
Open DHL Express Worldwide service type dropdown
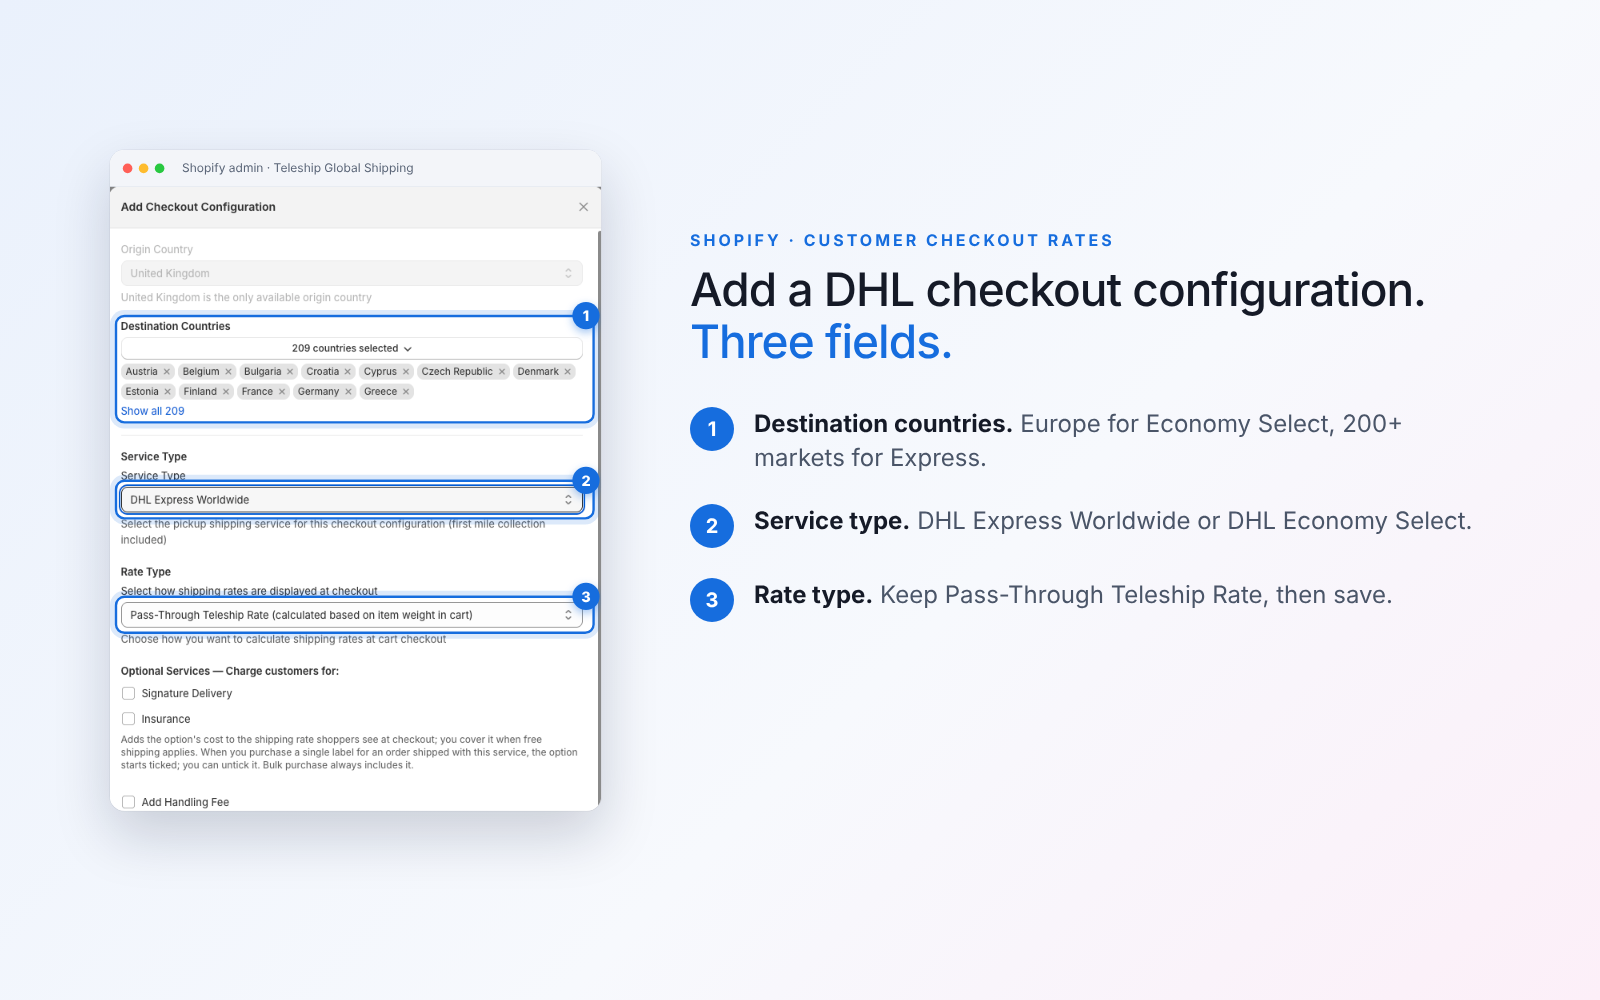(352, 500)
